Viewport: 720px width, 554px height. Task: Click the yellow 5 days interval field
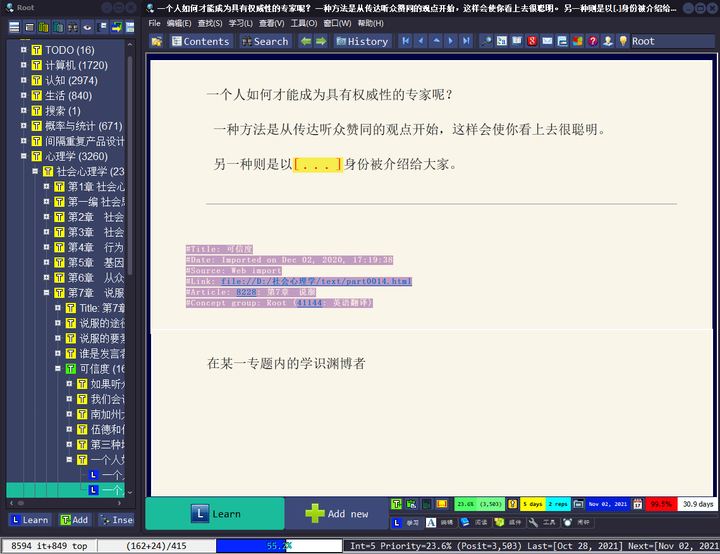(x=533, y=504)
